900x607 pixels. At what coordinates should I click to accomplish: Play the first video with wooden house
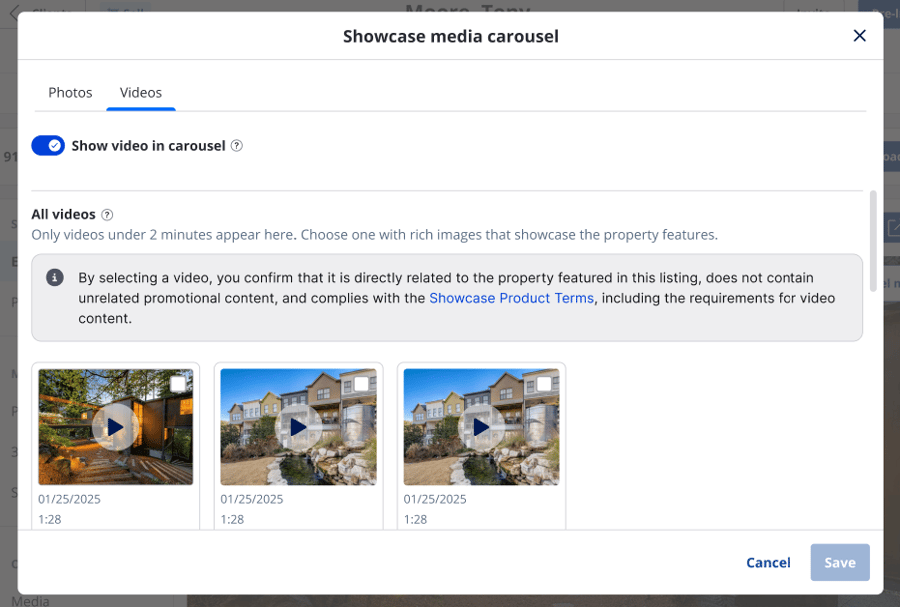point(115,428)
